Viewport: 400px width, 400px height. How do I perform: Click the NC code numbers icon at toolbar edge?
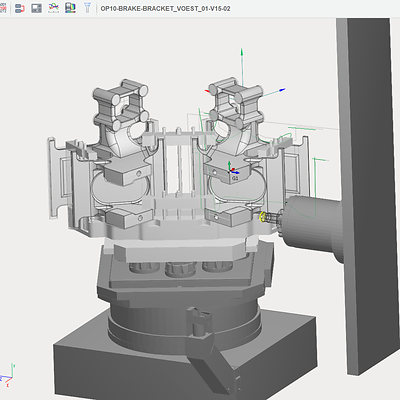coord(3,8)
